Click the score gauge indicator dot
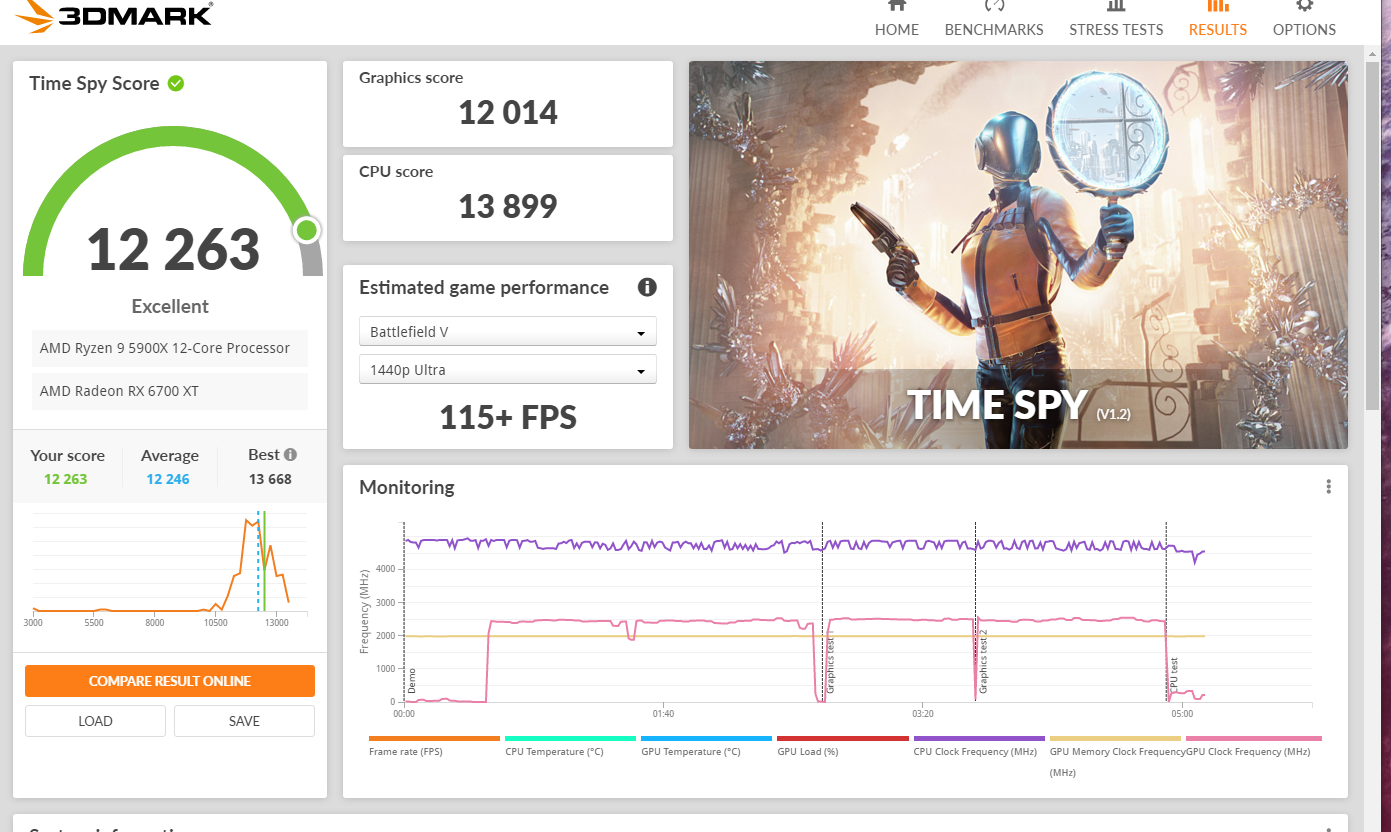This screenshot has height=832, width=1391. click(x=308, y=231)
